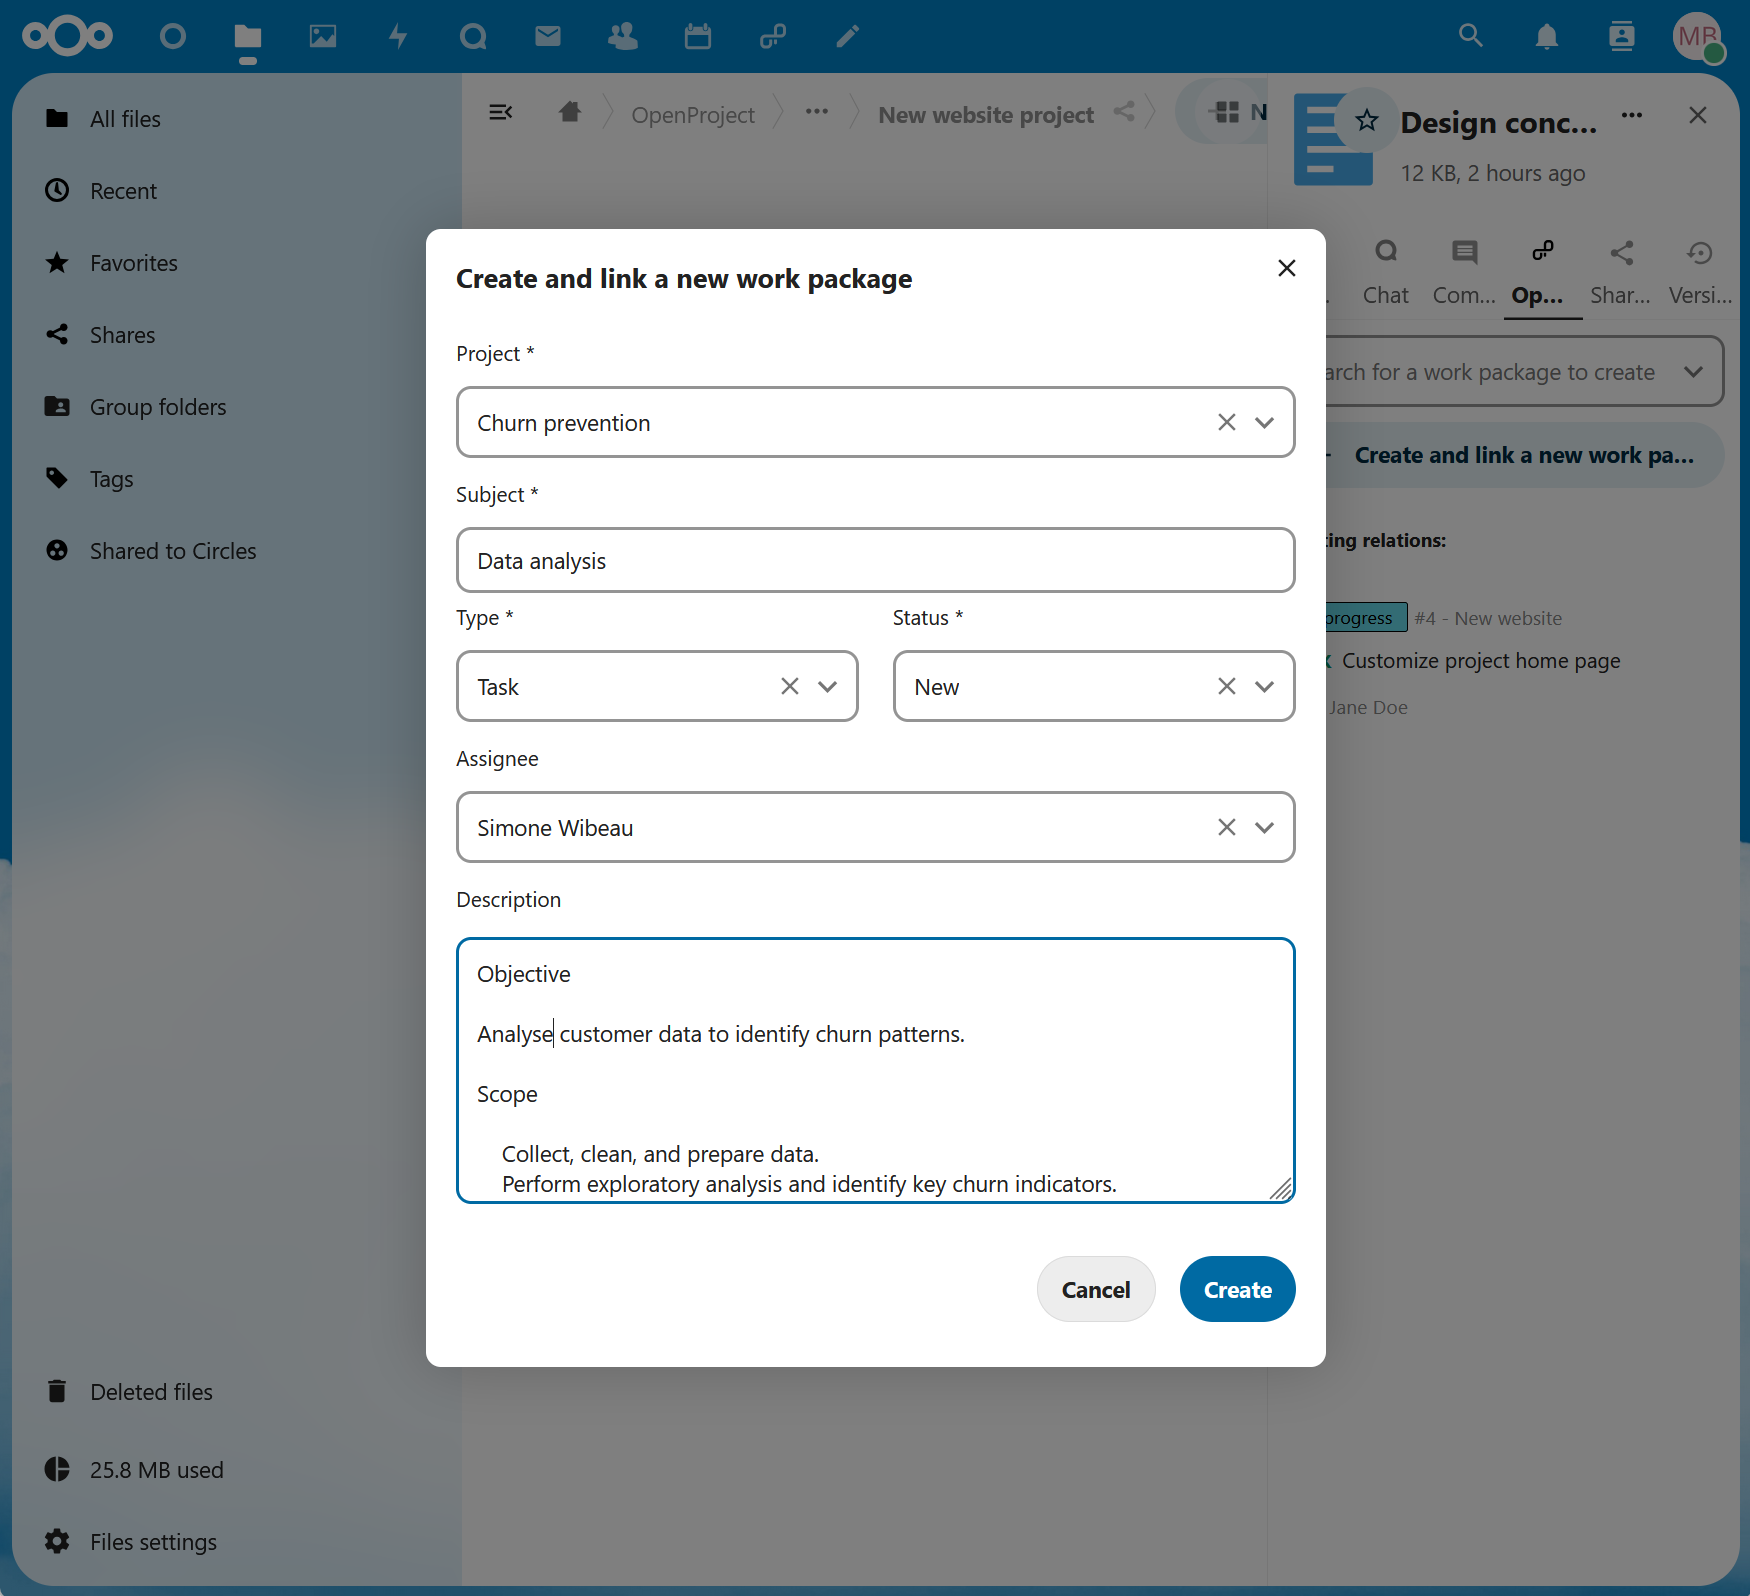Open the Talk app icon
1750x1596 pixels.
click(x=473, y=37)
